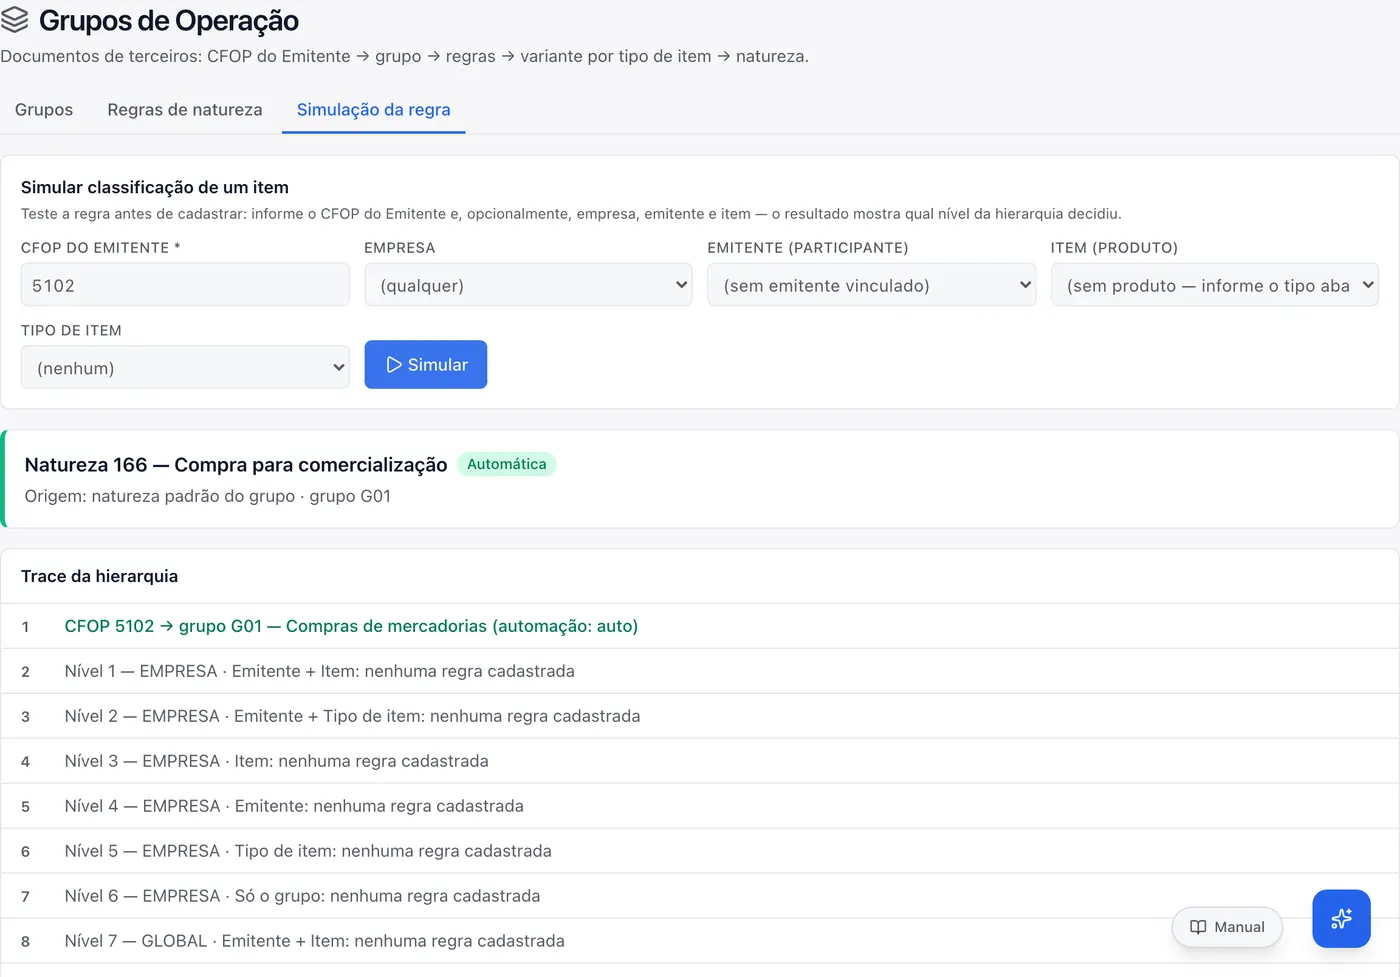Select the Nível 4 — EMPRESA Emitente row
The height and width of the screenshot is (977, 1400).
click(x=700, y=806)
